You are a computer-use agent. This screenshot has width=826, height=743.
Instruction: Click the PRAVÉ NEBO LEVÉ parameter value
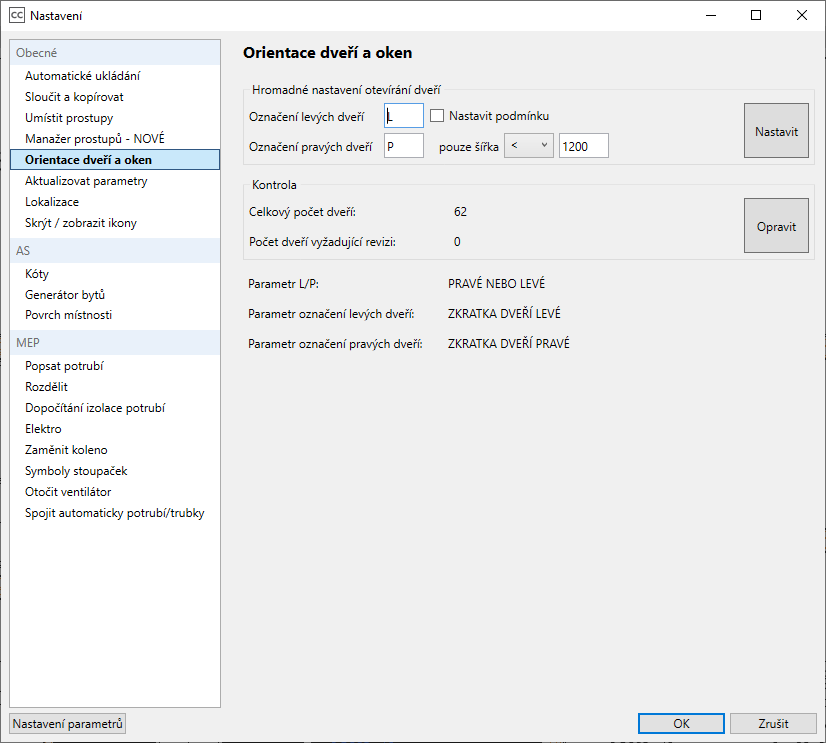496,283
